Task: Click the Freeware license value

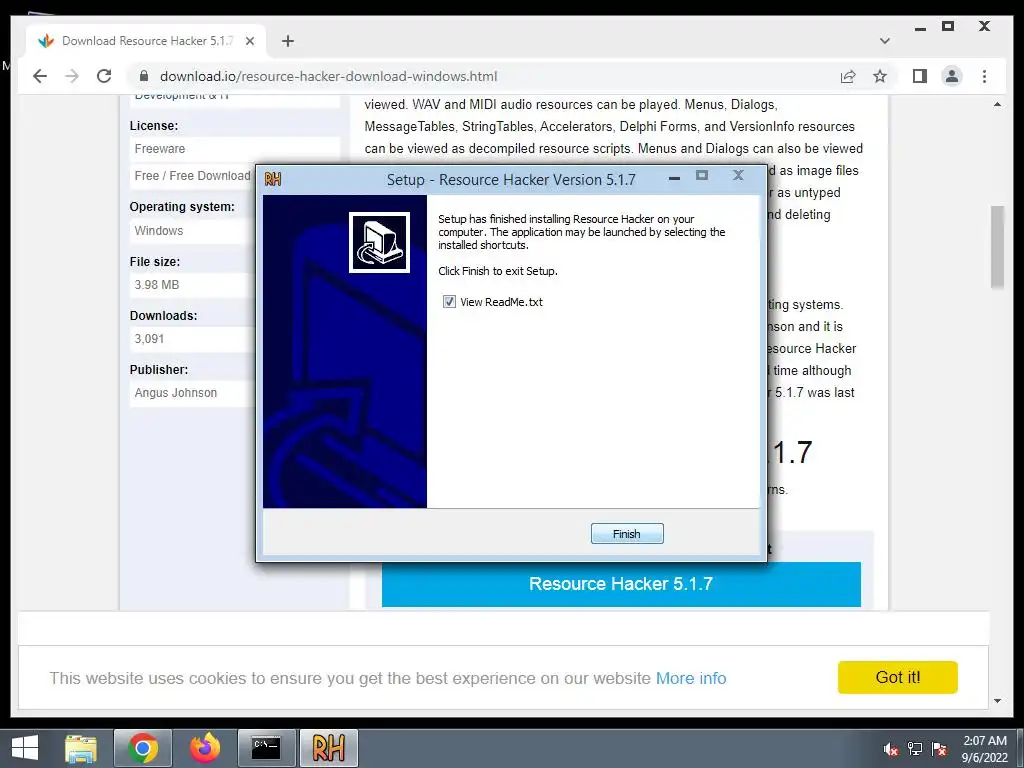Action: tap(160, 149)
